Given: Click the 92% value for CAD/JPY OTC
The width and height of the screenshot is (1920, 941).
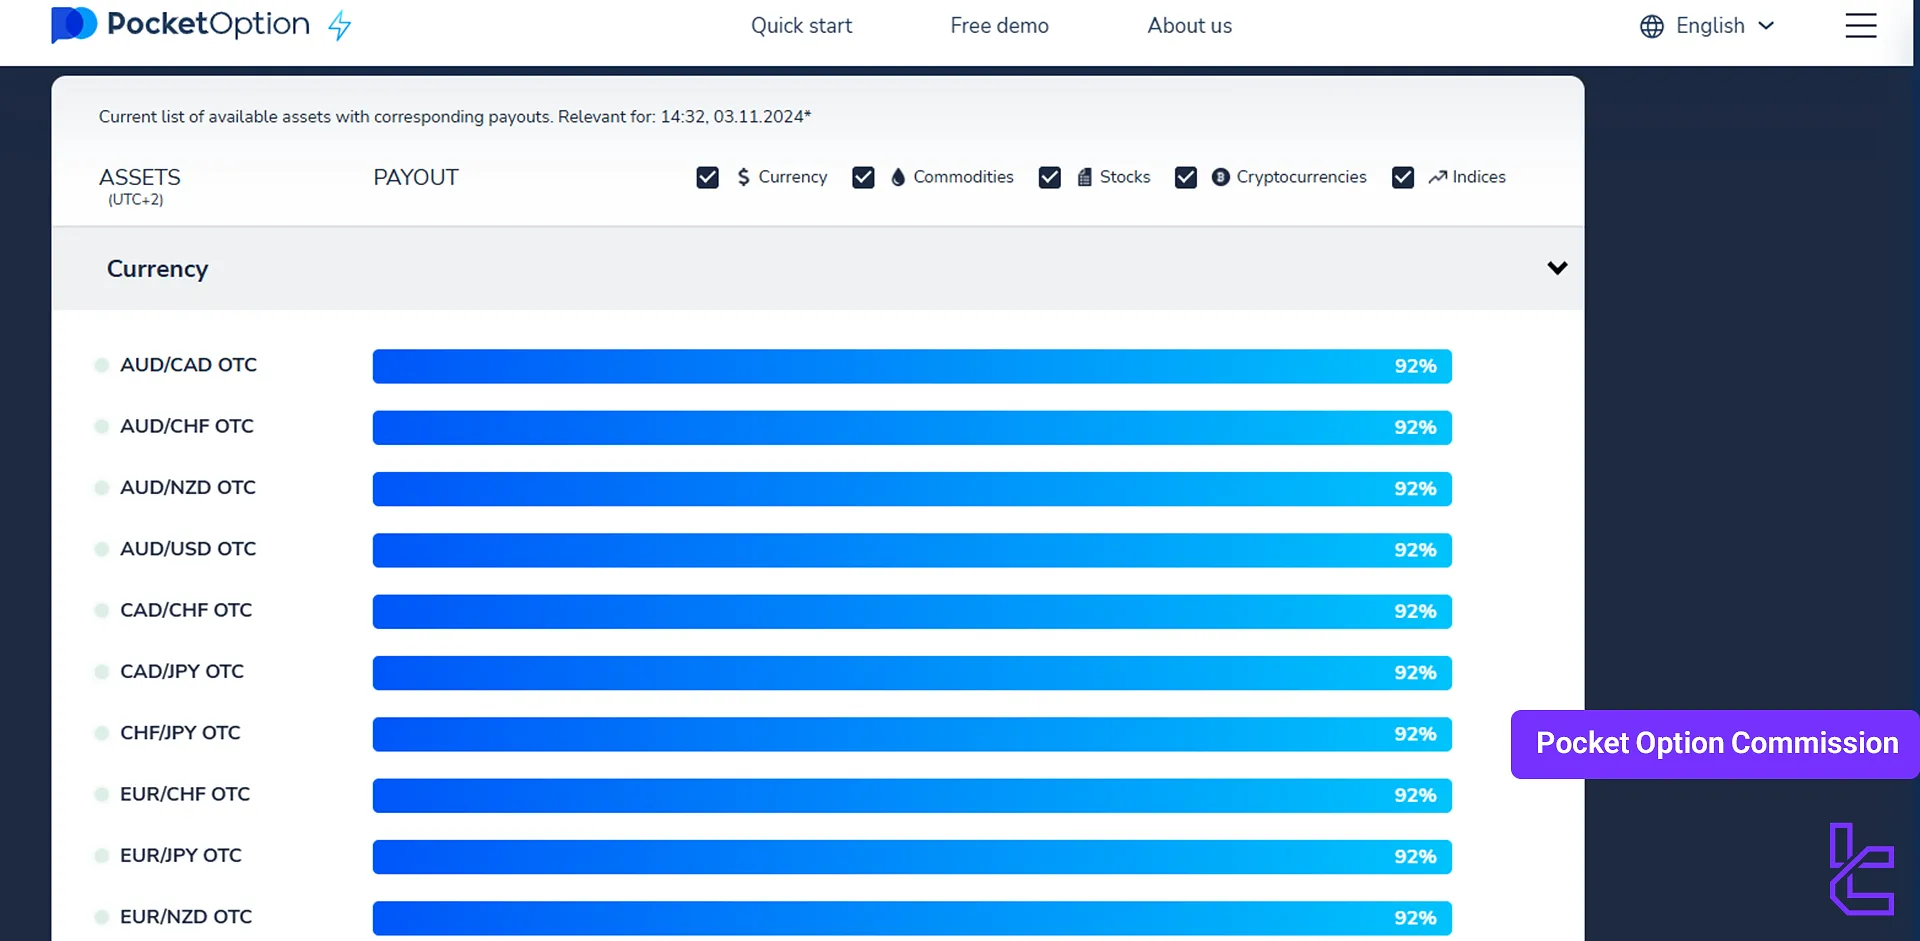Looking at the screenshot, I should tap(1415, 673).
